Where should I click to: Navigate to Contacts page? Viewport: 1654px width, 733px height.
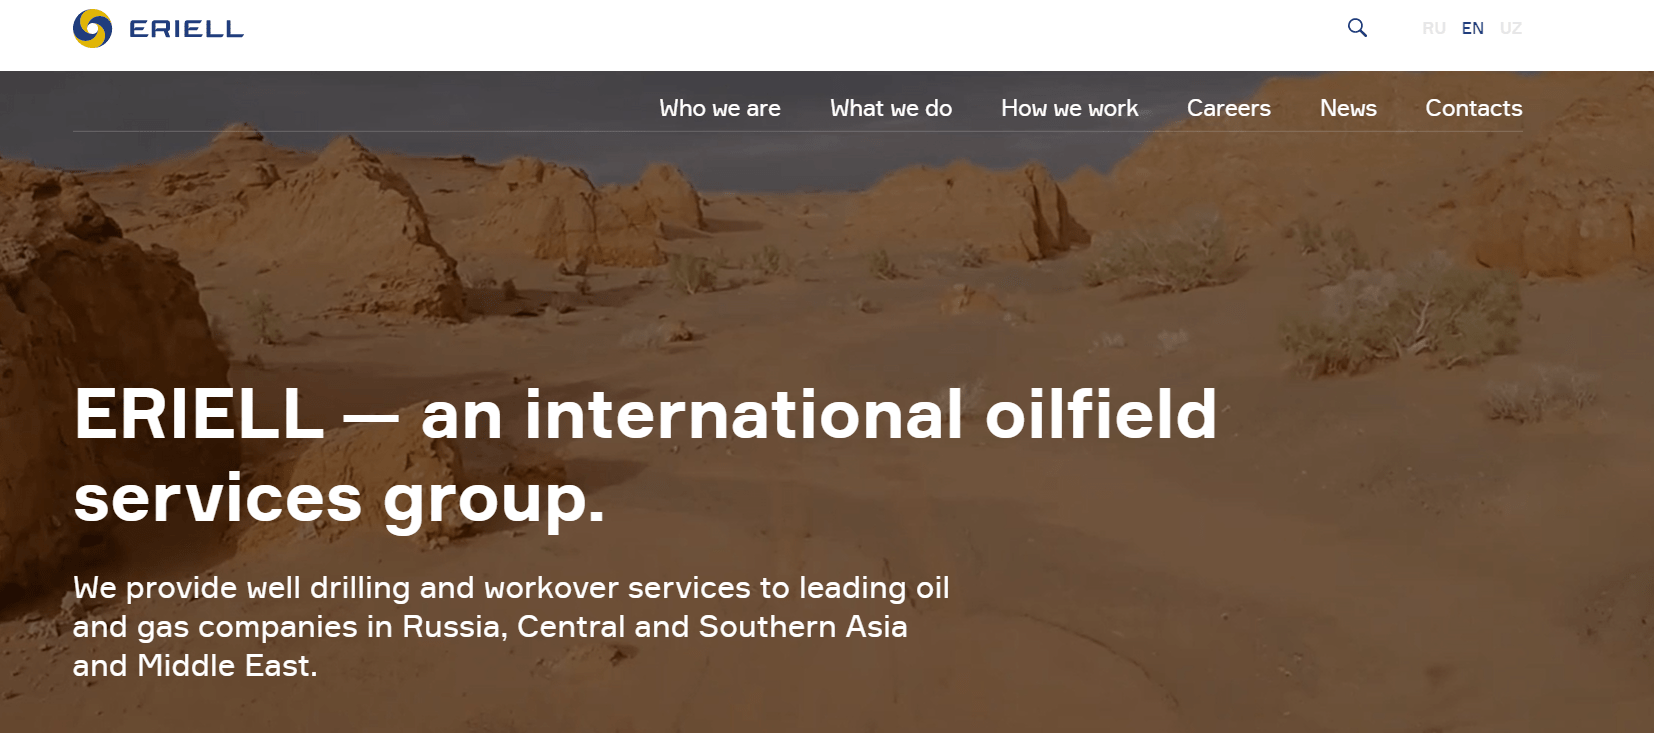[1474, 108]
